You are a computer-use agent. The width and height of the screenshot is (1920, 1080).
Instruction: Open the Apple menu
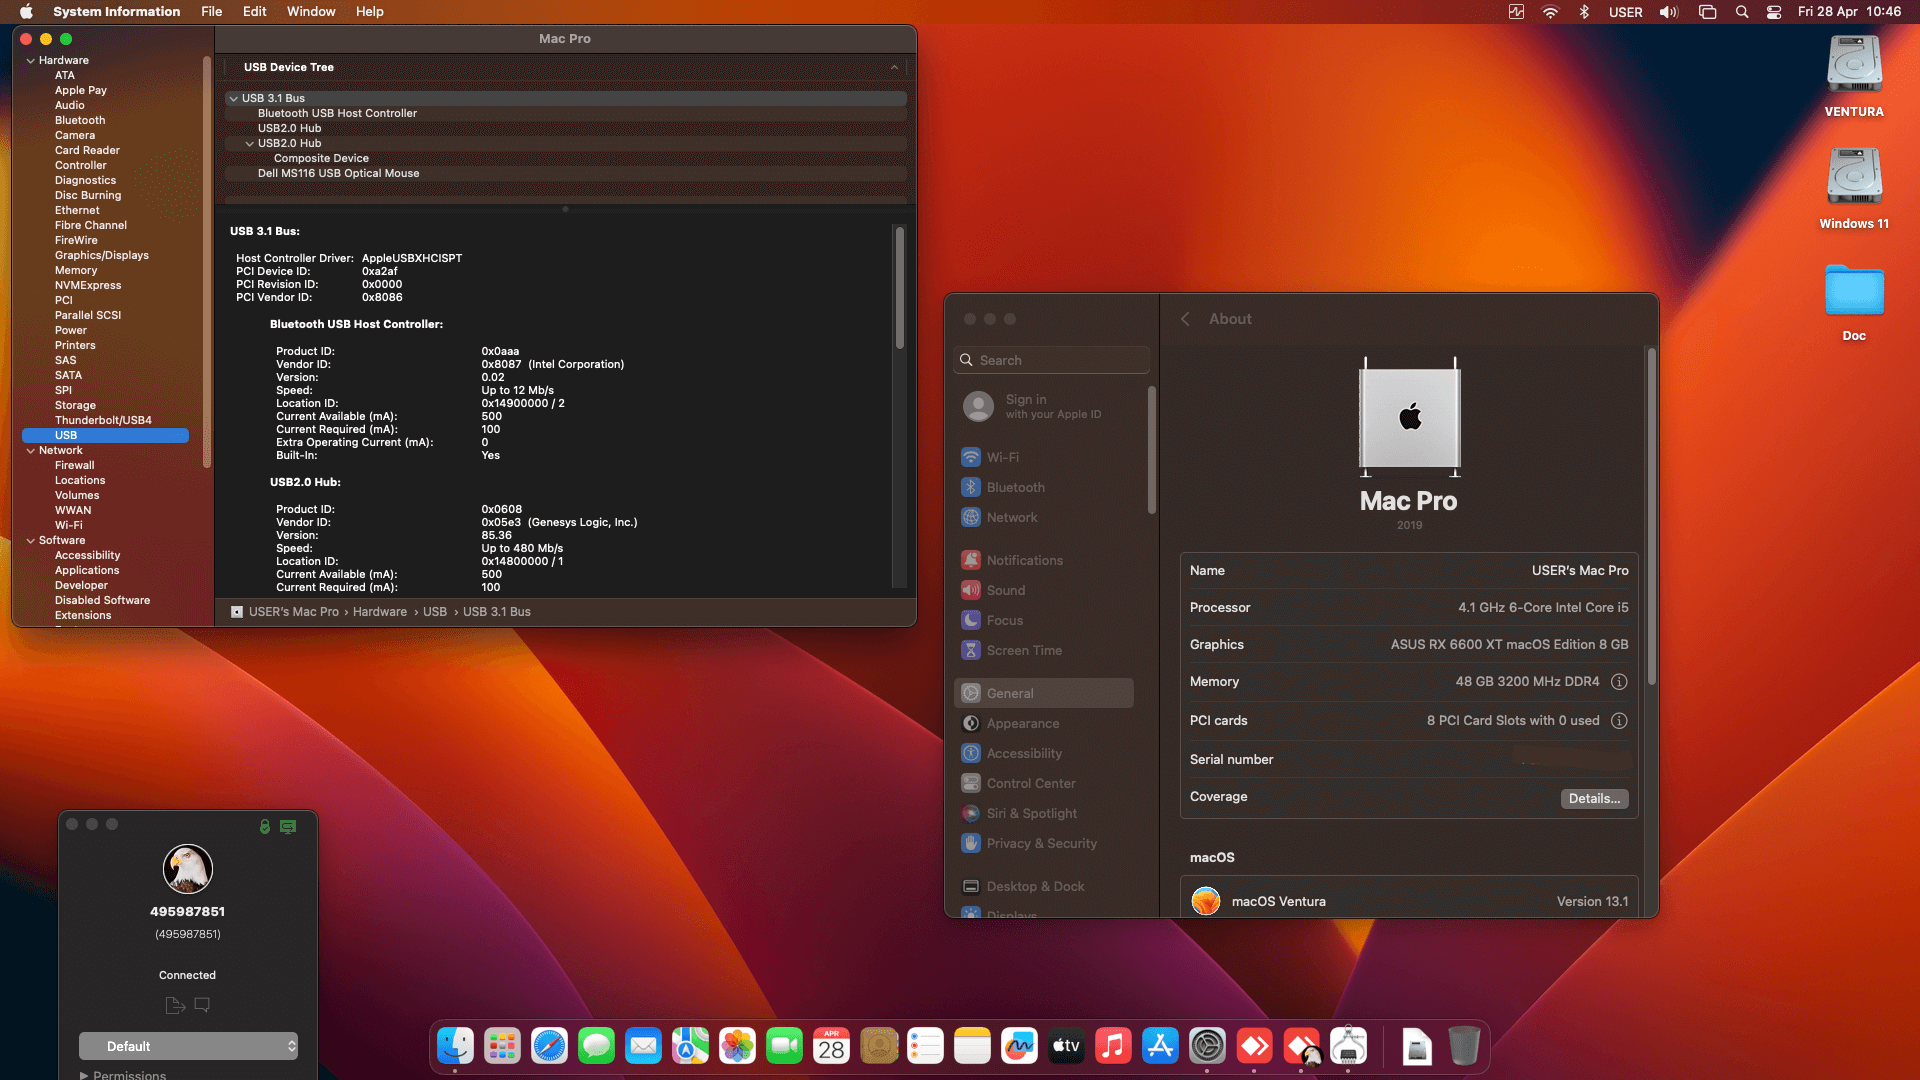coord(27,12)
